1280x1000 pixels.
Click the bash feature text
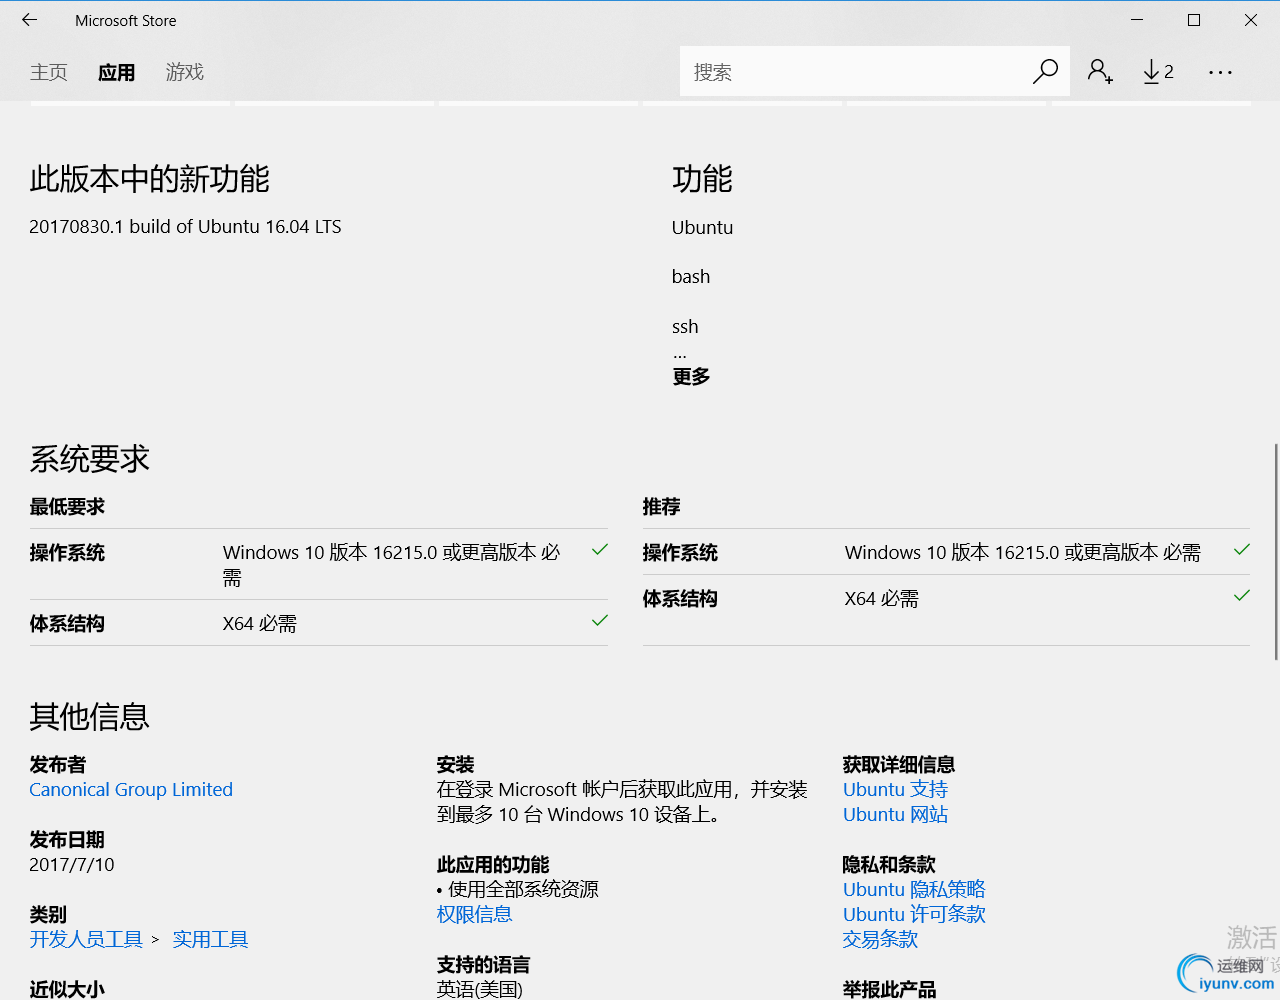[x=691, y=276]
